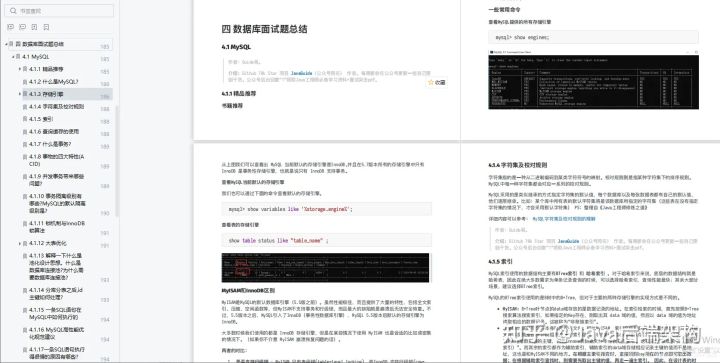Click the star 收藏 button

coord(436,82)
